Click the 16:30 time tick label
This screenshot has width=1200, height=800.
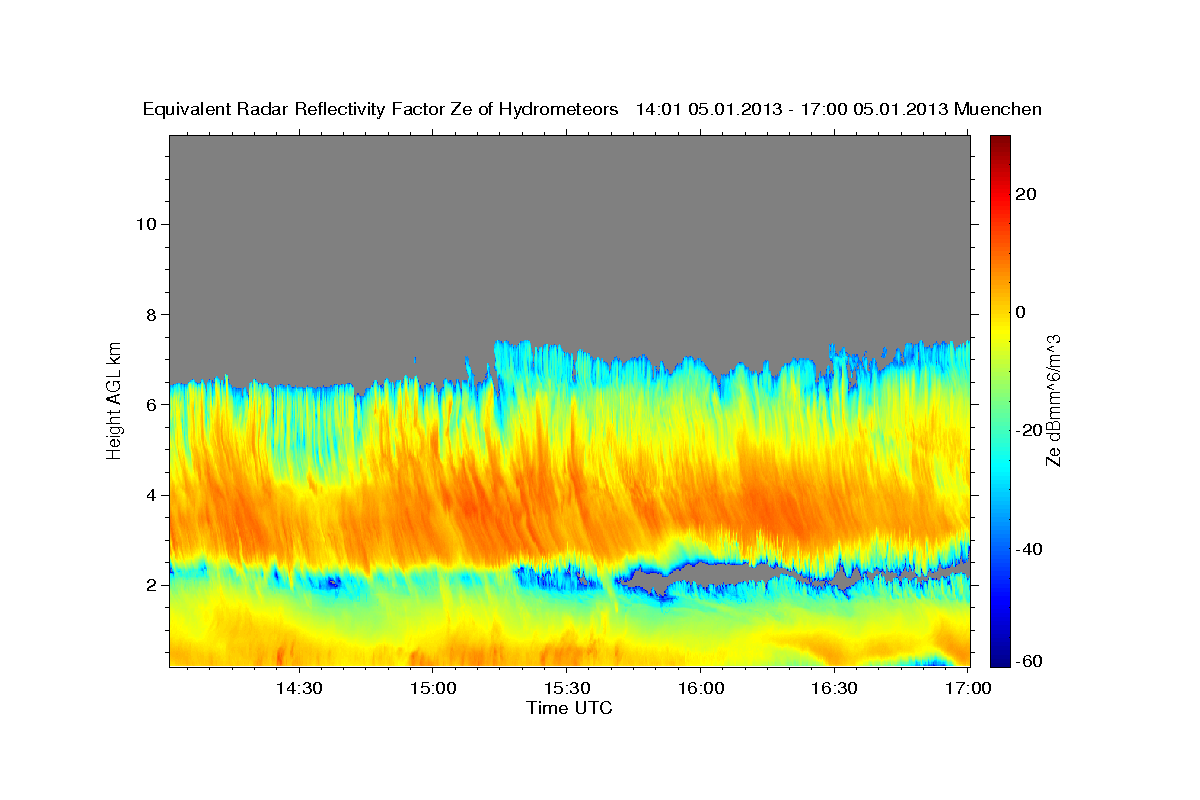tap(834, 688)
